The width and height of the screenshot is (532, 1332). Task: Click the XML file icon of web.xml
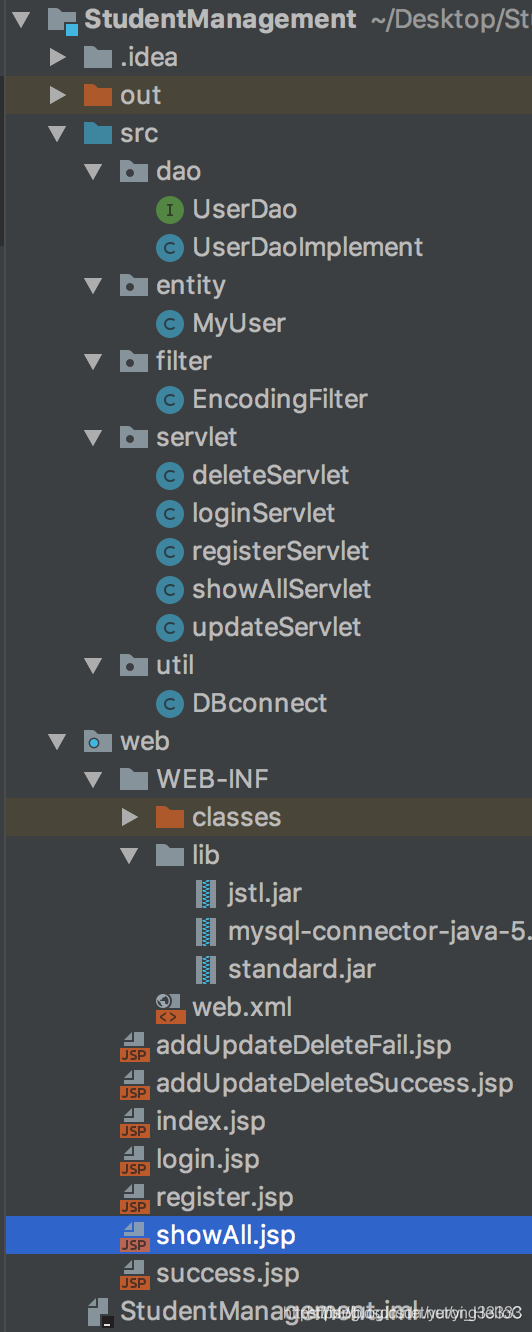tap(170, 1008)
